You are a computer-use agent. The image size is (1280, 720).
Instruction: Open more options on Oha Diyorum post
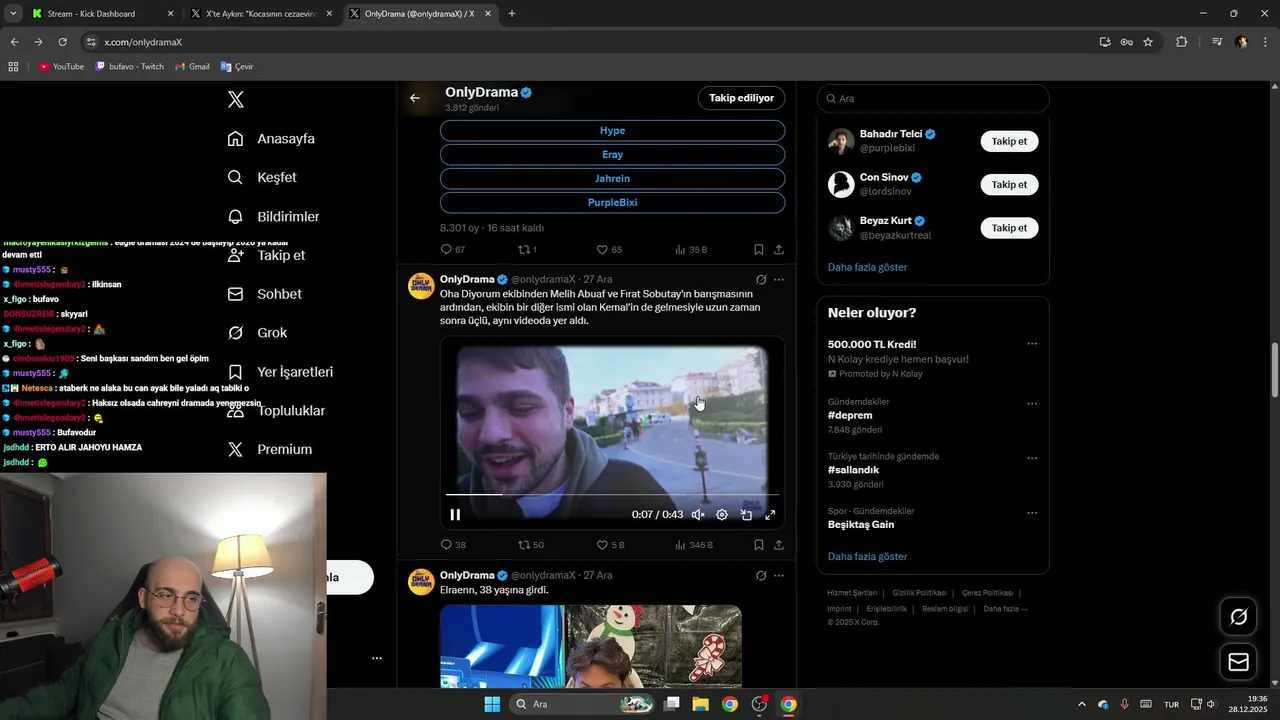pyautogui.click(x=779, y=280)
